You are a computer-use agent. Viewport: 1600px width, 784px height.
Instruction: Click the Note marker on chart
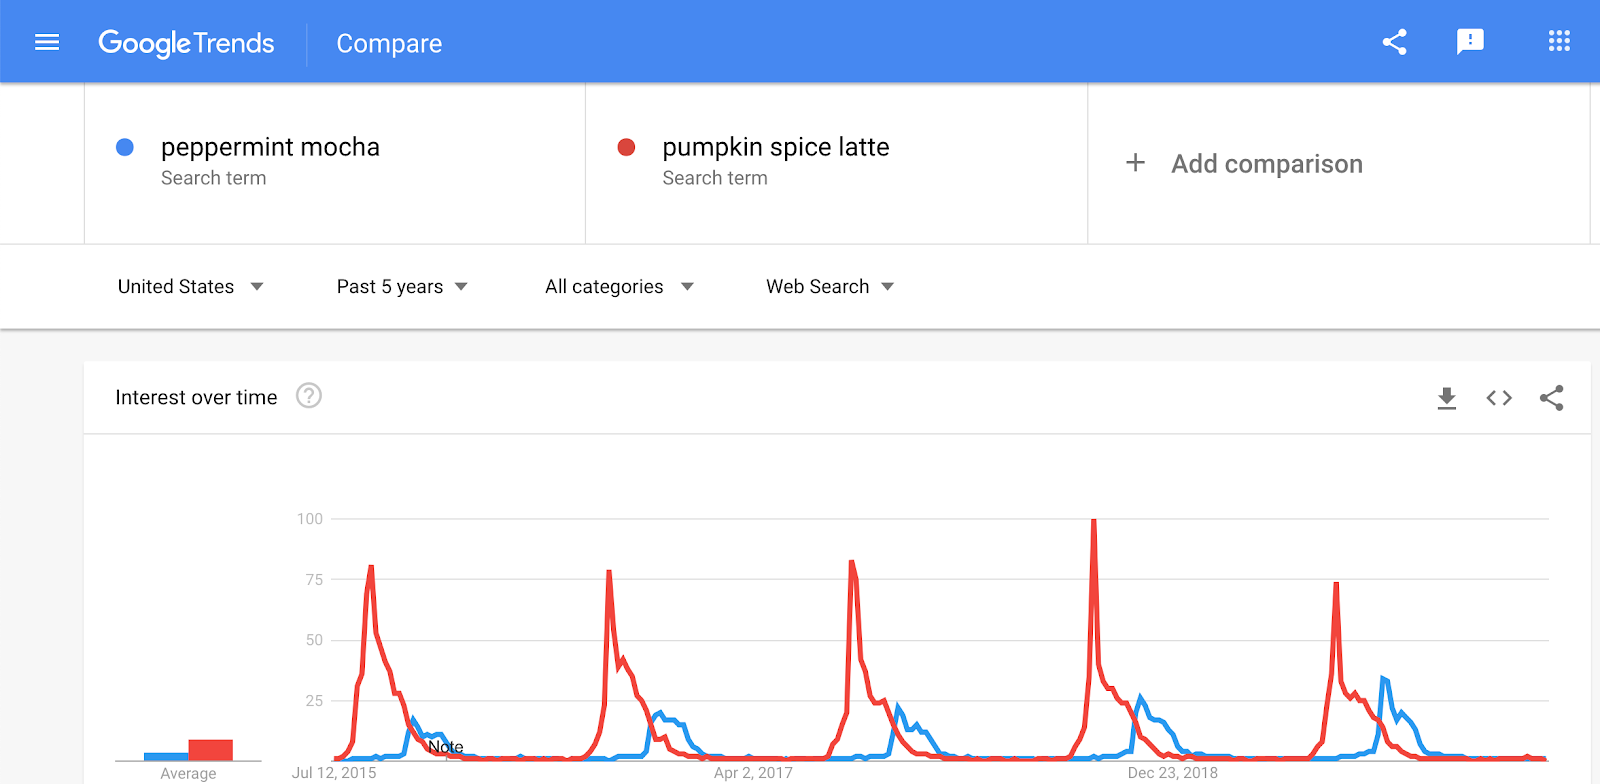tap(446, 747)
